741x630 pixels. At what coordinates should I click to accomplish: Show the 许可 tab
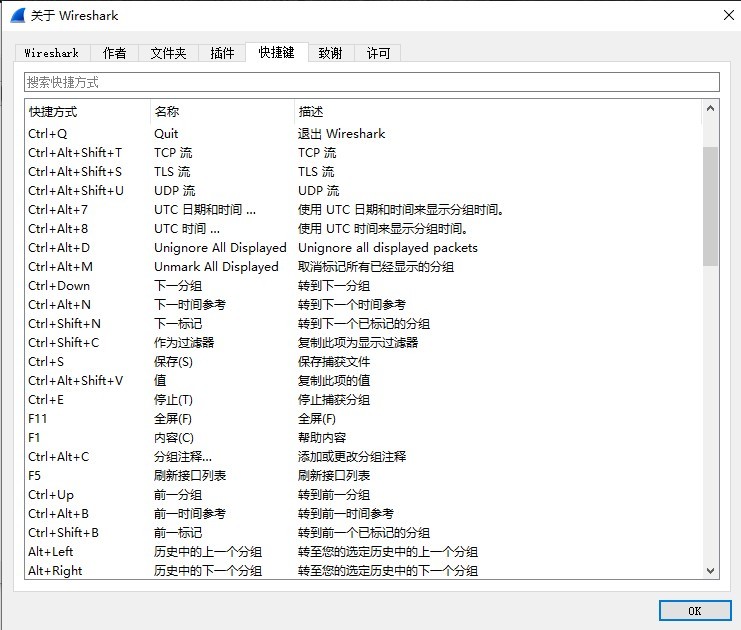[378, 53]
